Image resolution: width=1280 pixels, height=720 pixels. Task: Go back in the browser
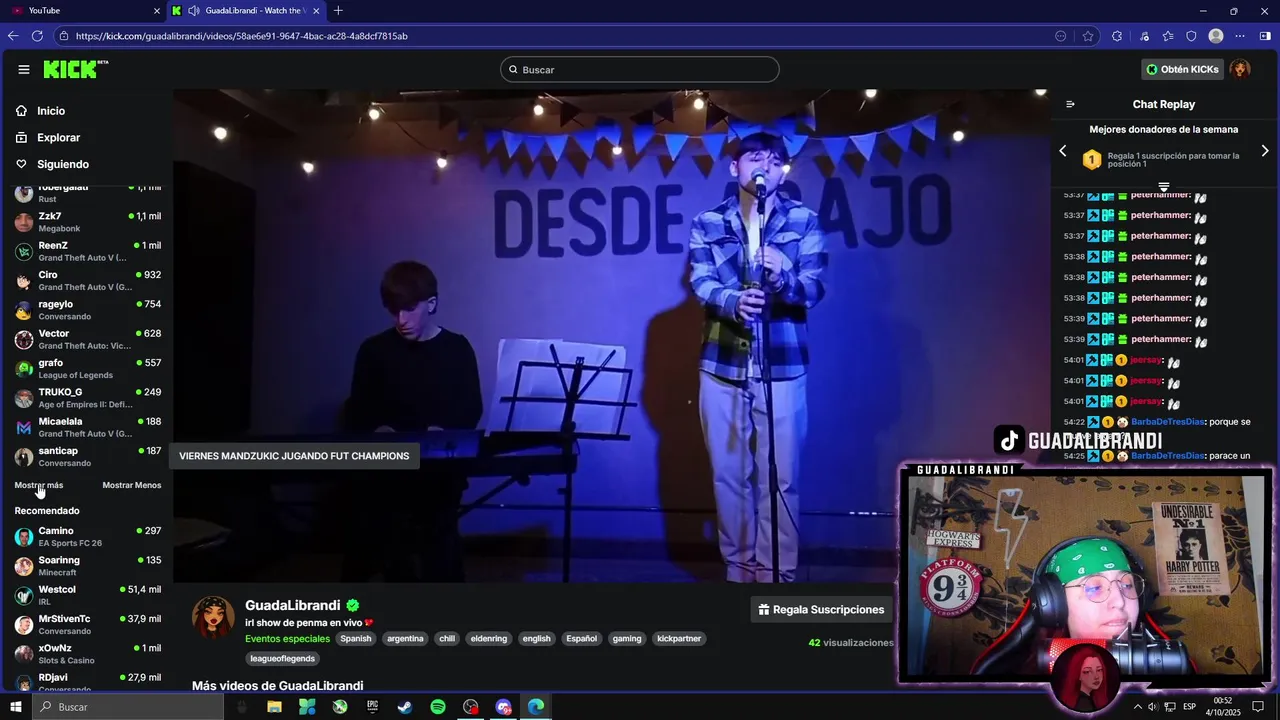[x=13, y=36]
